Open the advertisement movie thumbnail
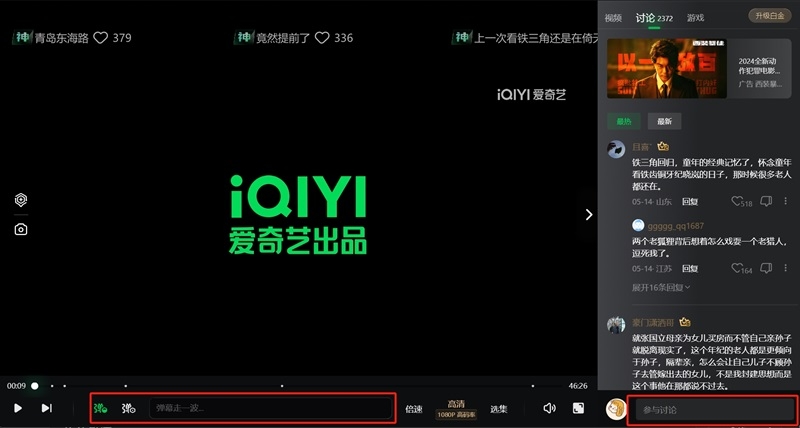The width and height of the screenshot is (800, 428). (666, 69)
